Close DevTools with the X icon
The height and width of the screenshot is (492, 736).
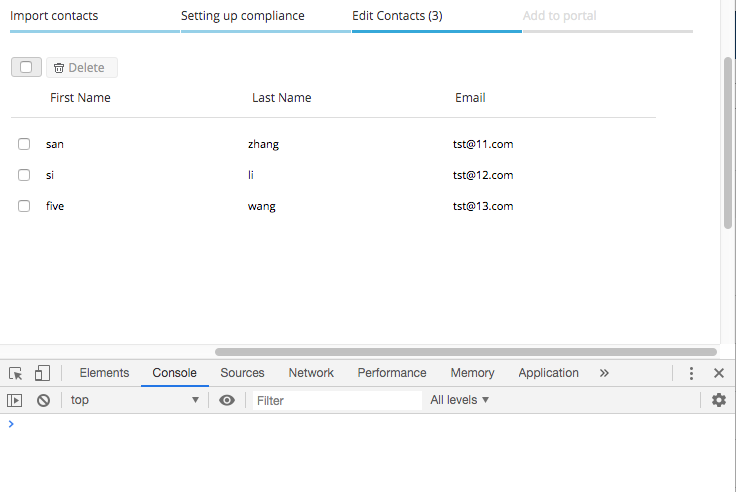tap(719, 373)
